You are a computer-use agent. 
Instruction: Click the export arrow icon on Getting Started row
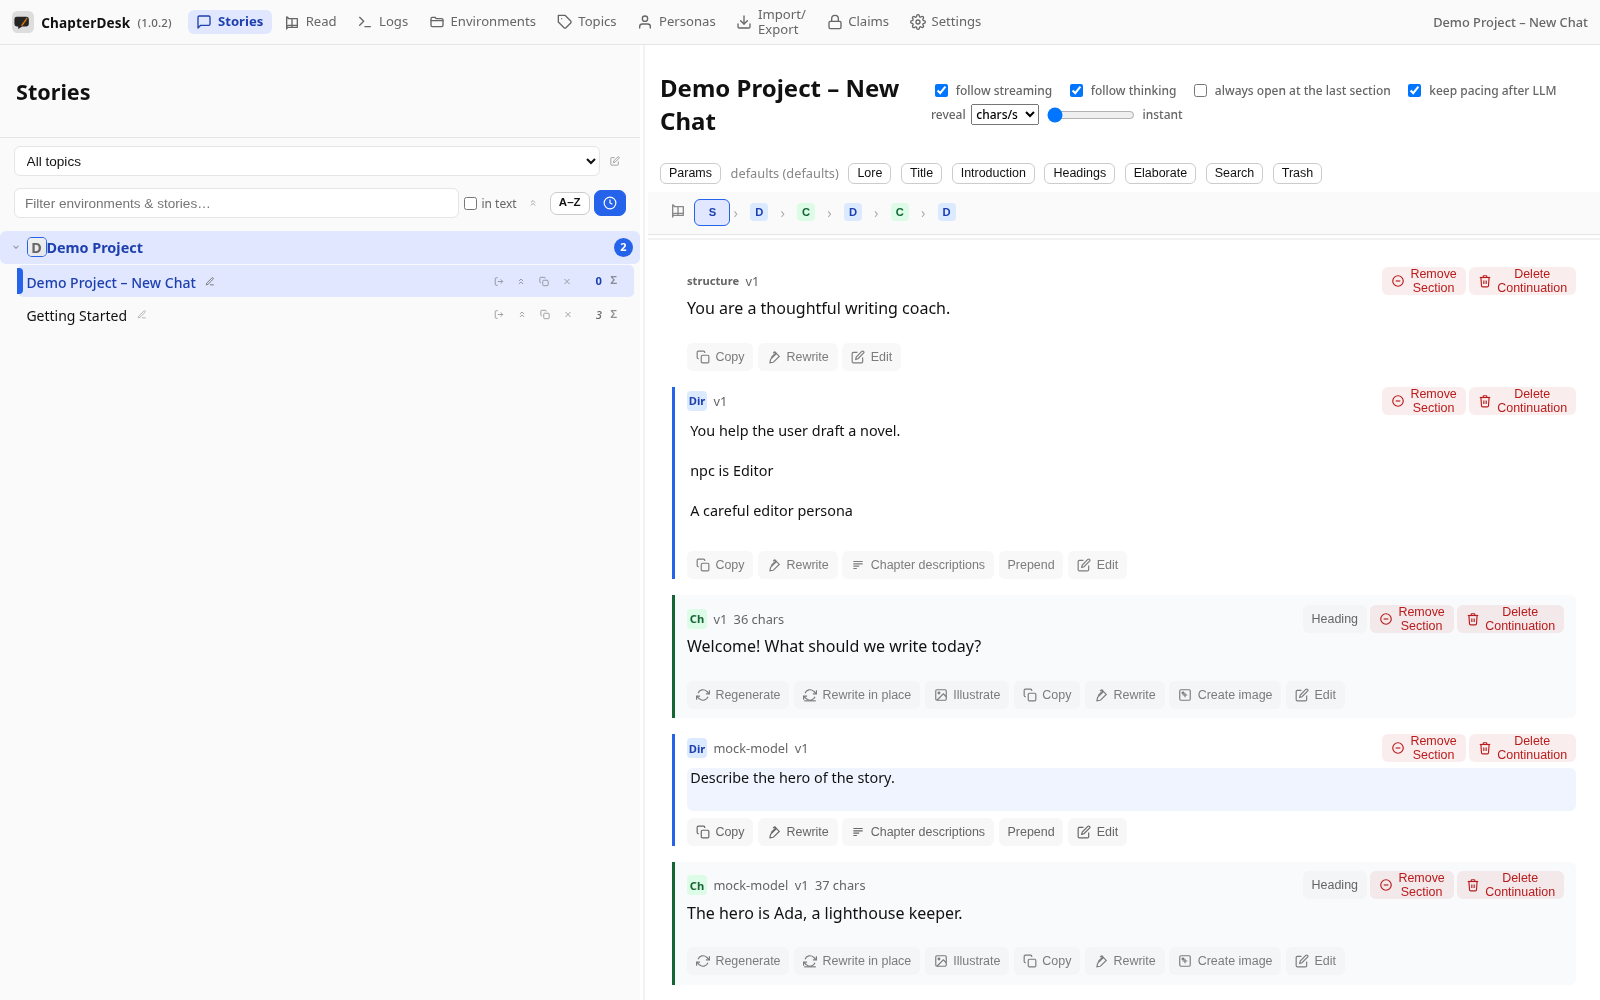point(499,315)
